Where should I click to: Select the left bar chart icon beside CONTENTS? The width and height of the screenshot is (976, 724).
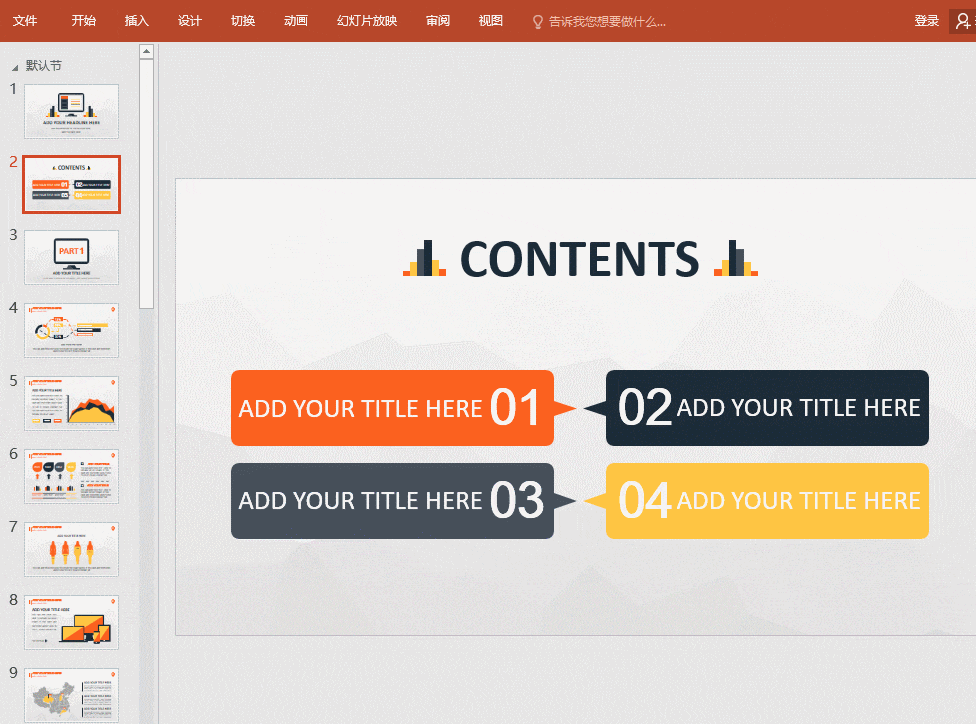coord(425,258)
